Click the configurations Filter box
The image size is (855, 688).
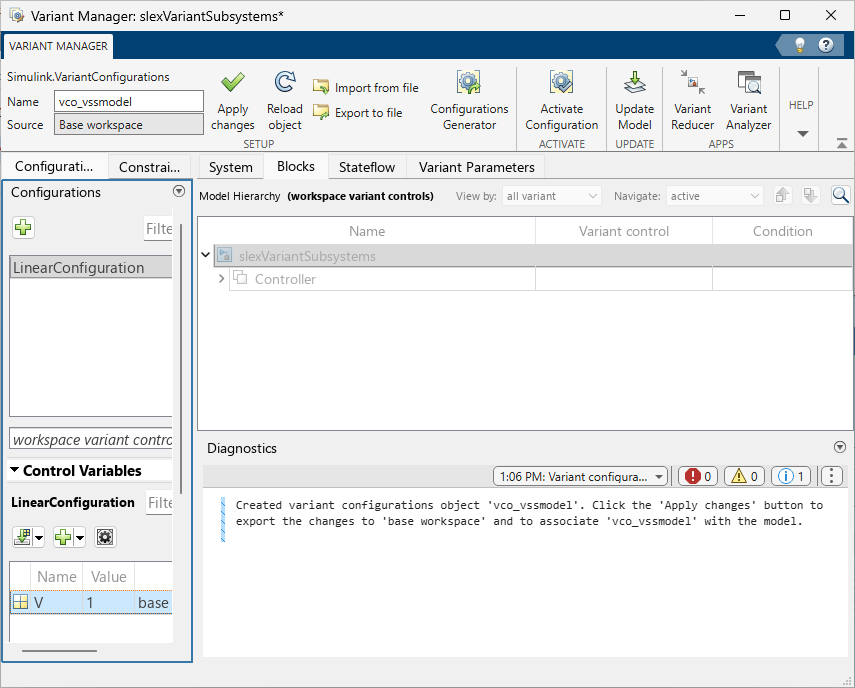tap(159, 228)
